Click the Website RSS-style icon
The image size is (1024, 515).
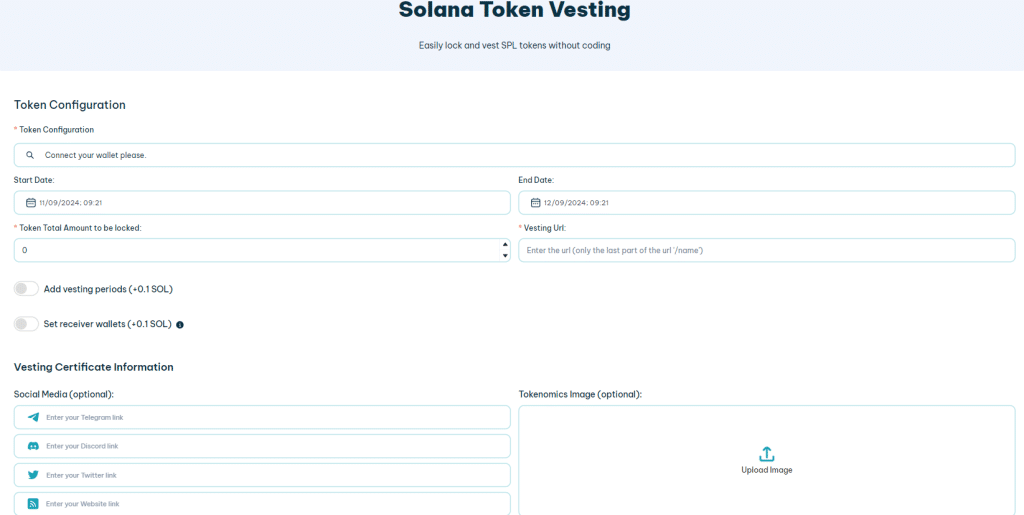[x=33, y=504]
